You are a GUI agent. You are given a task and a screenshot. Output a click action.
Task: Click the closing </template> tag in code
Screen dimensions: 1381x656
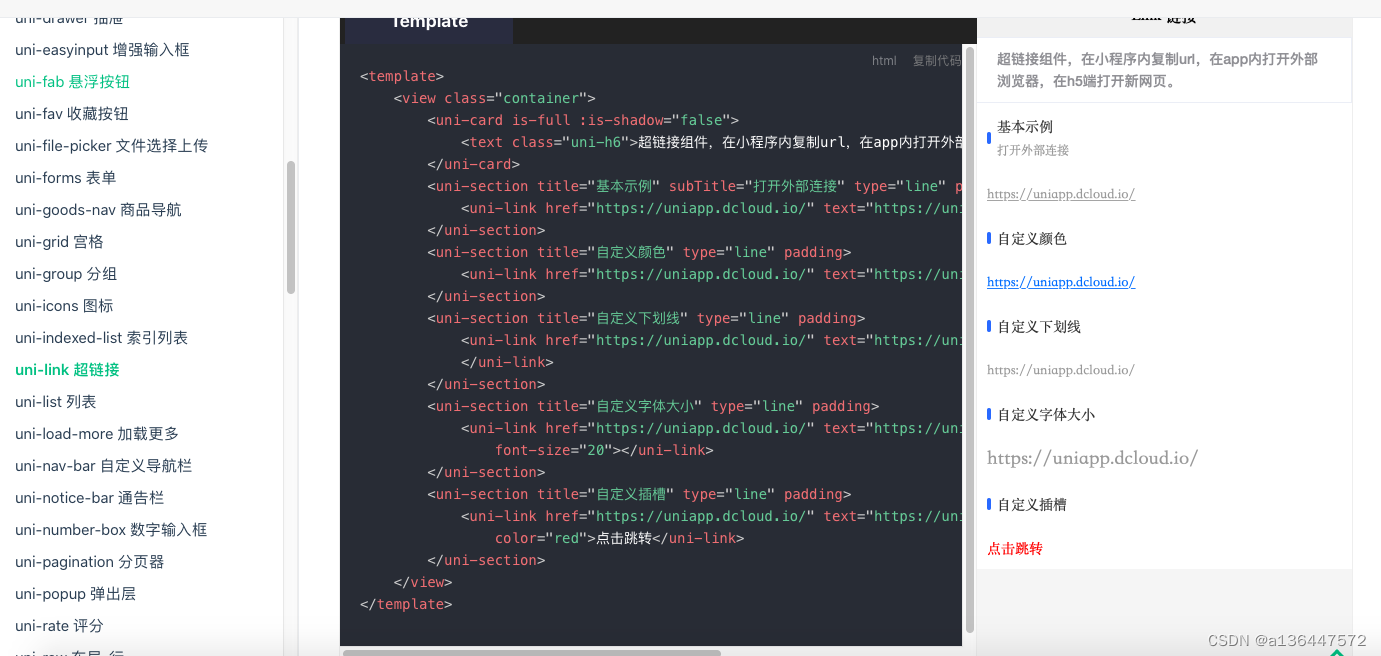pos(406,604)
